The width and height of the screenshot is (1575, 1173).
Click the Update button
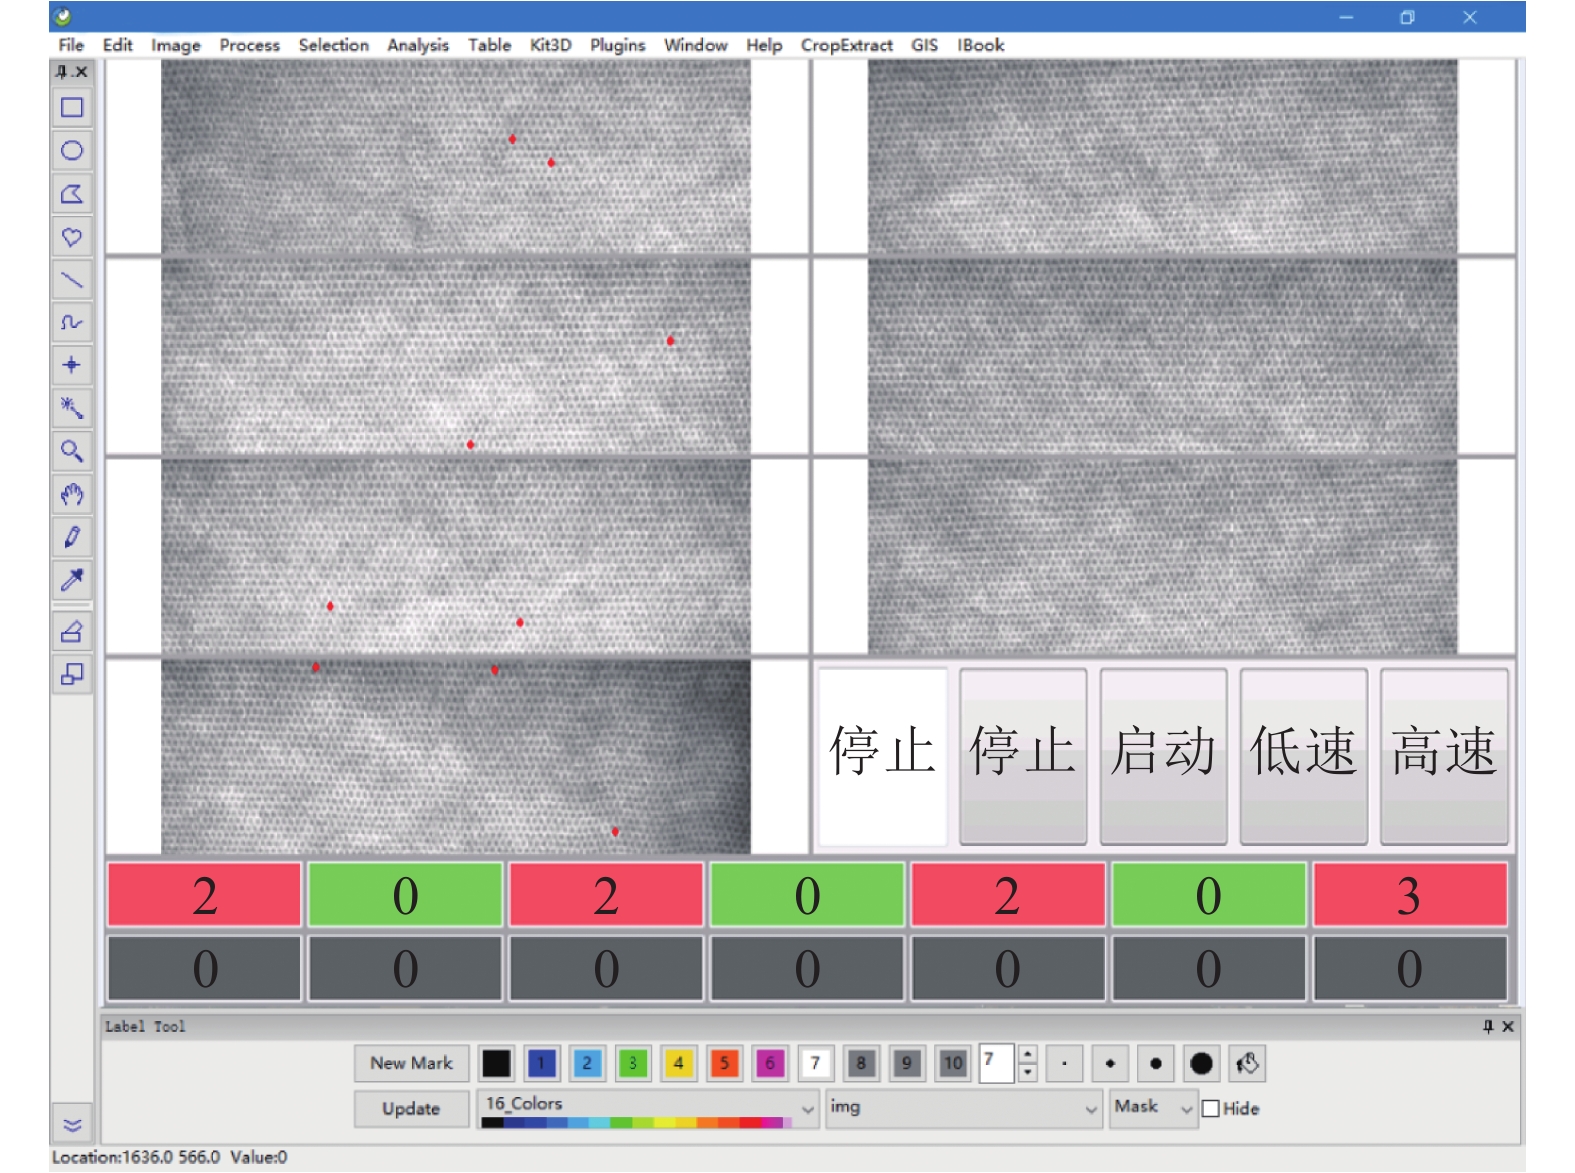pyautogui.click(x=411, y=1109)
